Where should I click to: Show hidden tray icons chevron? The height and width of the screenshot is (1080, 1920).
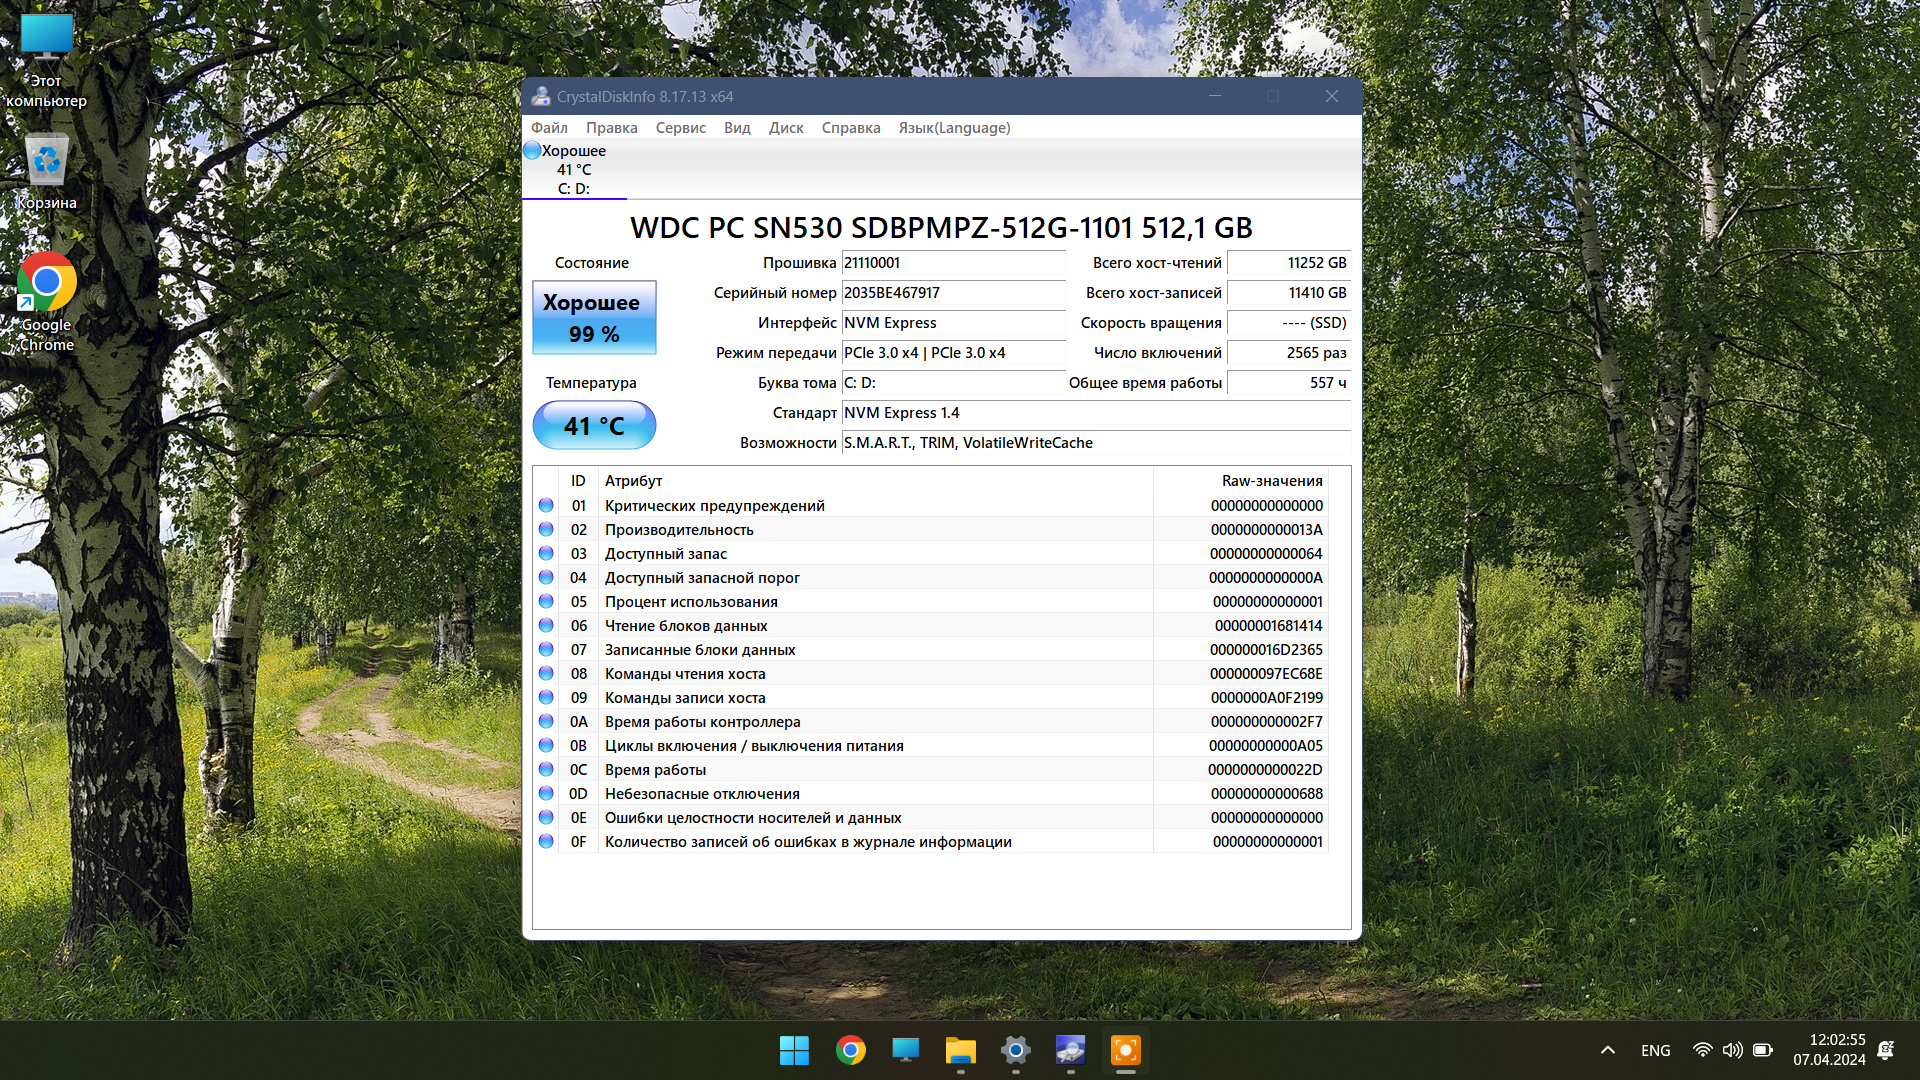point(1607,1050)
